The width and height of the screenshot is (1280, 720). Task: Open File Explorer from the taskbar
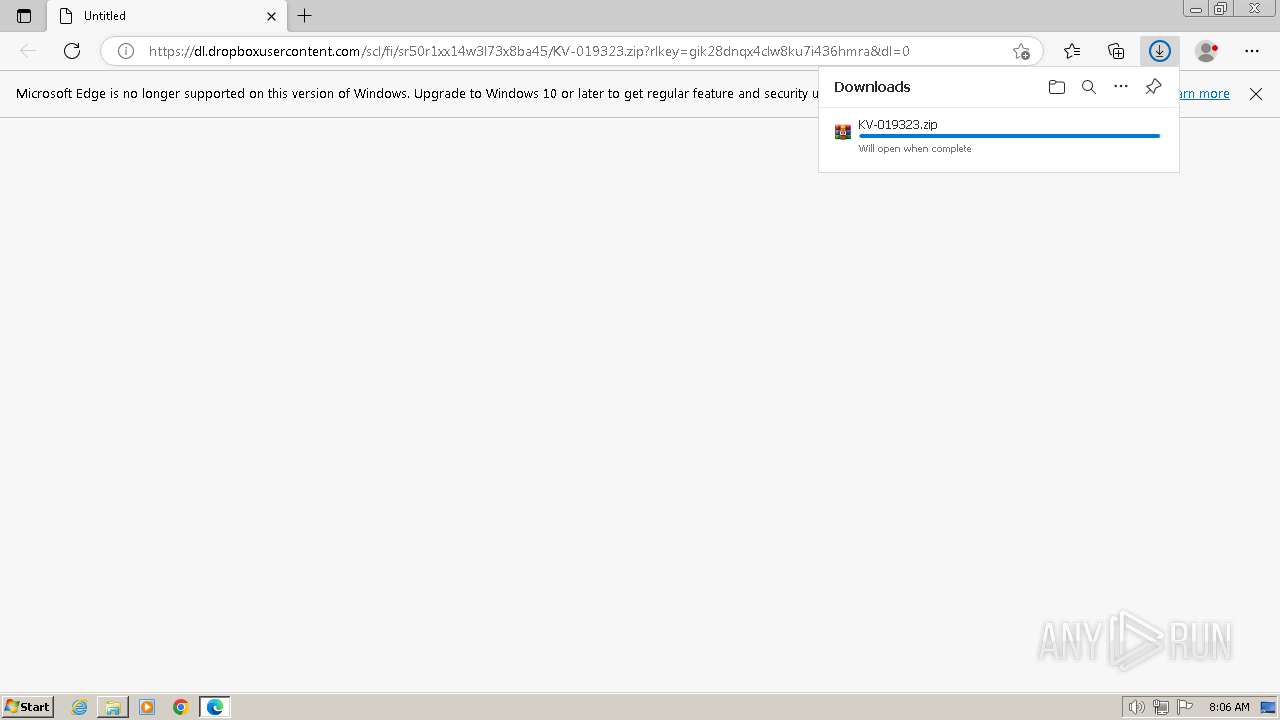click(113, 707)
